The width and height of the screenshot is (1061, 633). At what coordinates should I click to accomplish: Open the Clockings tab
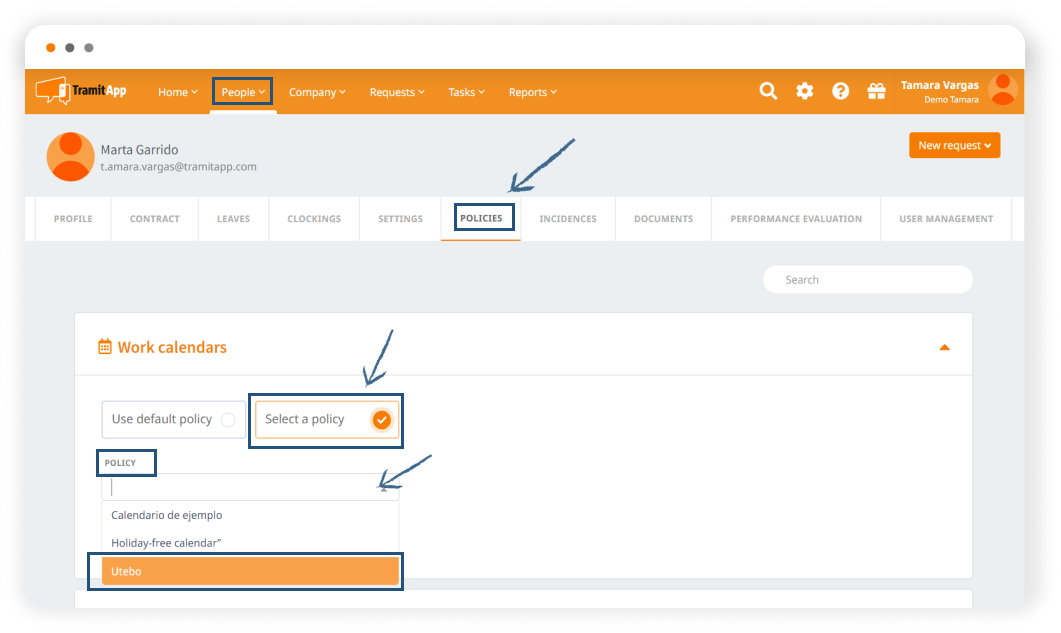tap(314, 219)
